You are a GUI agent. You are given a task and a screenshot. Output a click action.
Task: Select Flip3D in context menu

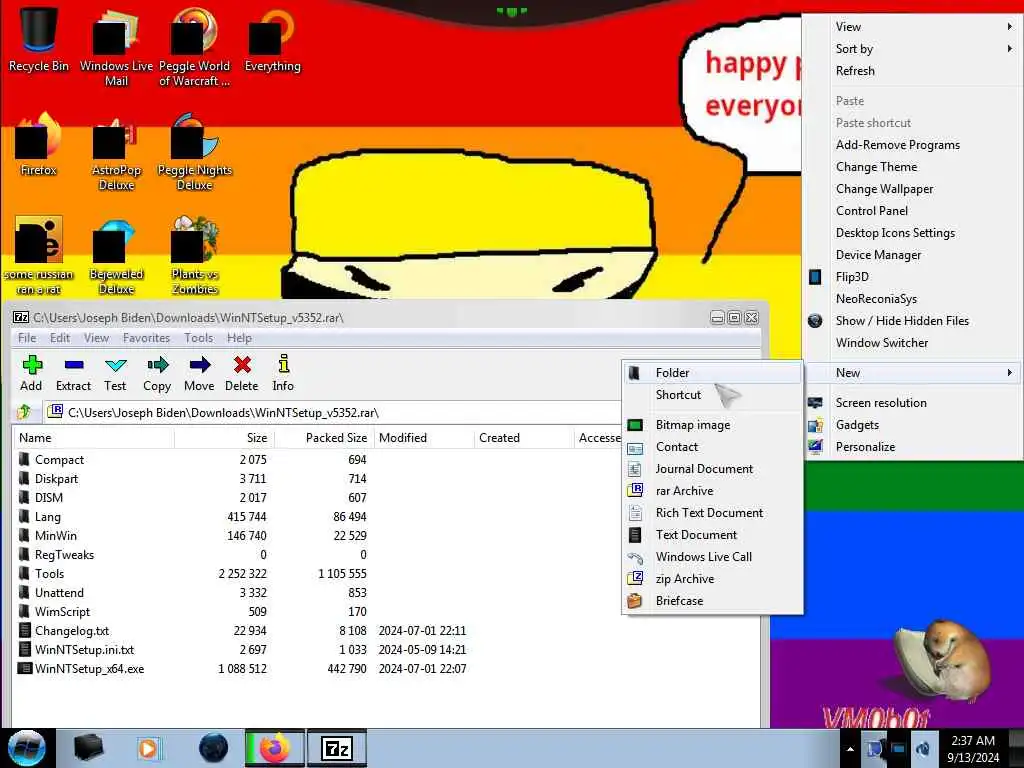click(913, 277)
